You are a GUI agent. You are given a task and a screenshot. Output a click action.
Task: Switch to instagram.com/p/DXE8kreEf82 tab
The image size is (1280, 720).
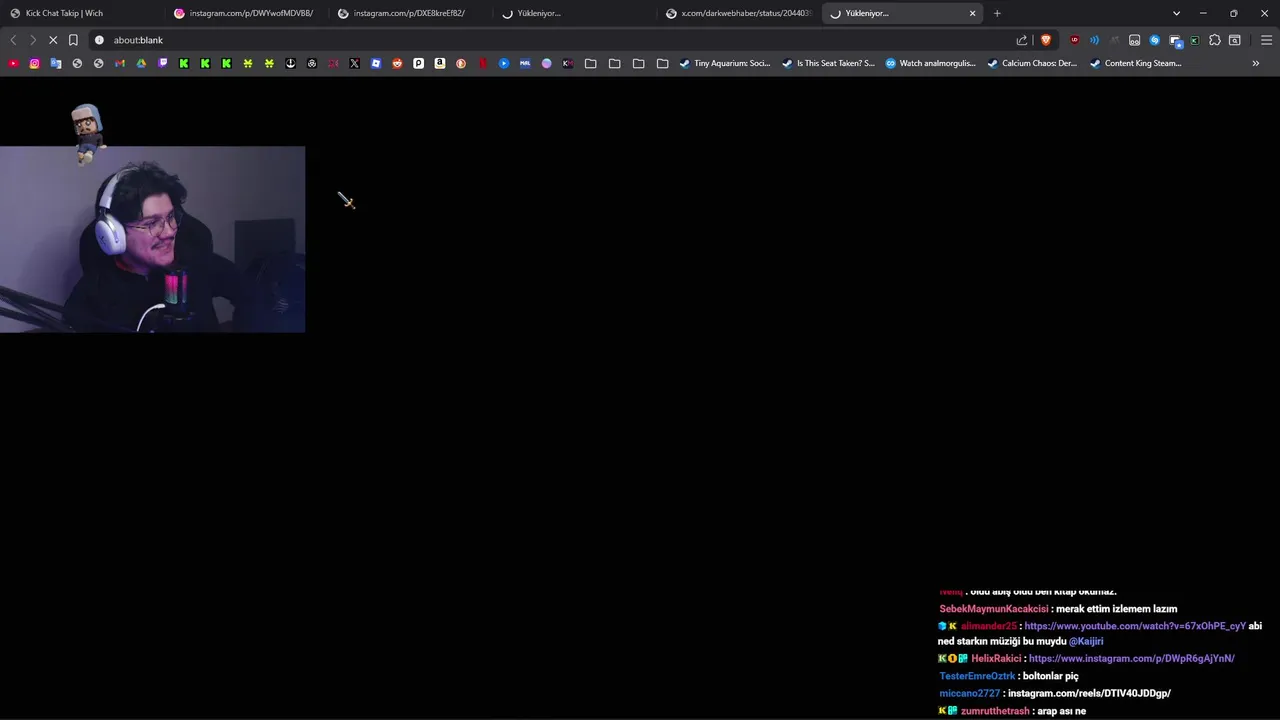(x=410, y=13)
